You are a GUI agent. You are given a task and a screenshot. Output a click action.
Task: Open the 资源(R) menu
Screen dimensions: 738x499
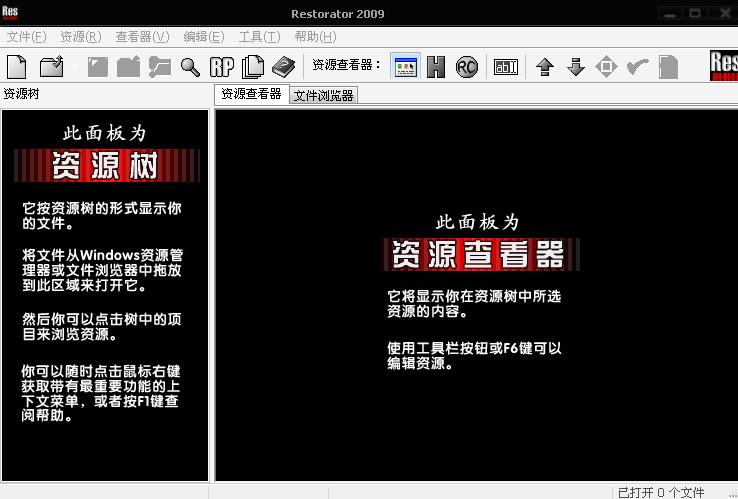point(81,37)
